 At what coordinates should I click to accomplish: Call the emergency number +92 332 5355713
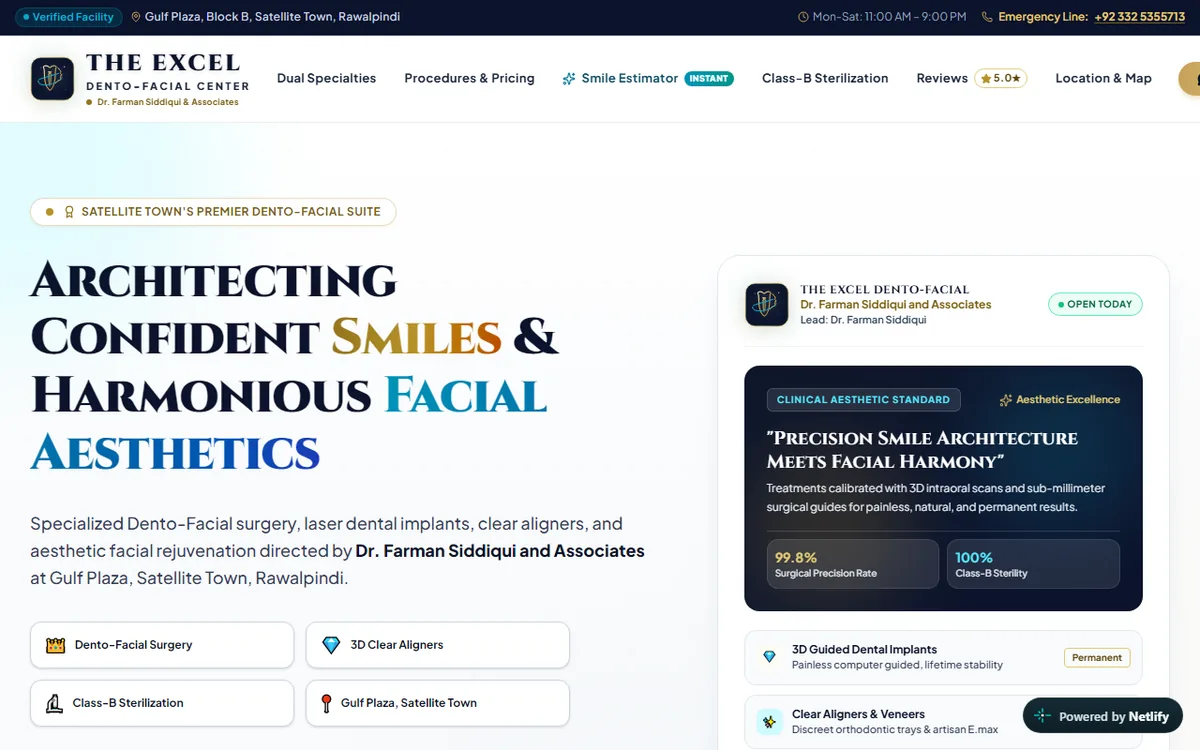click(x=1139, y=17)
